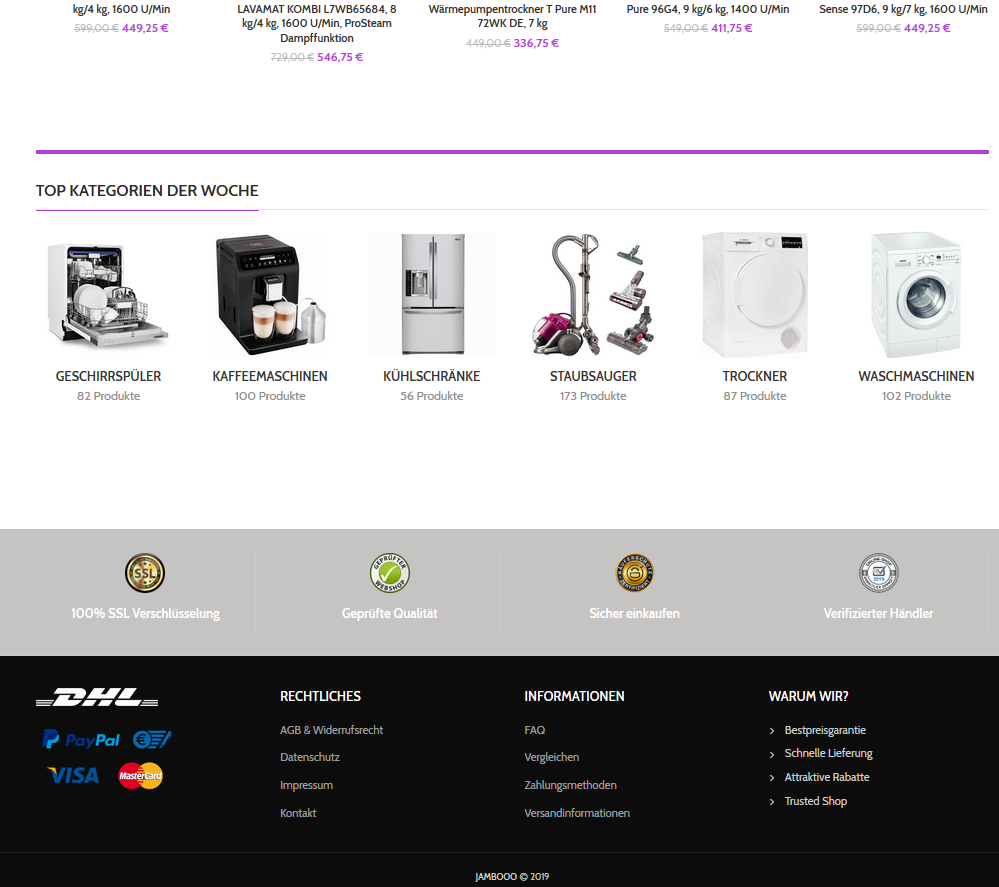Screen dimensions: 999x887
Task: Click the Bestpreisgarantie chevron item
Action: point(817,730)
